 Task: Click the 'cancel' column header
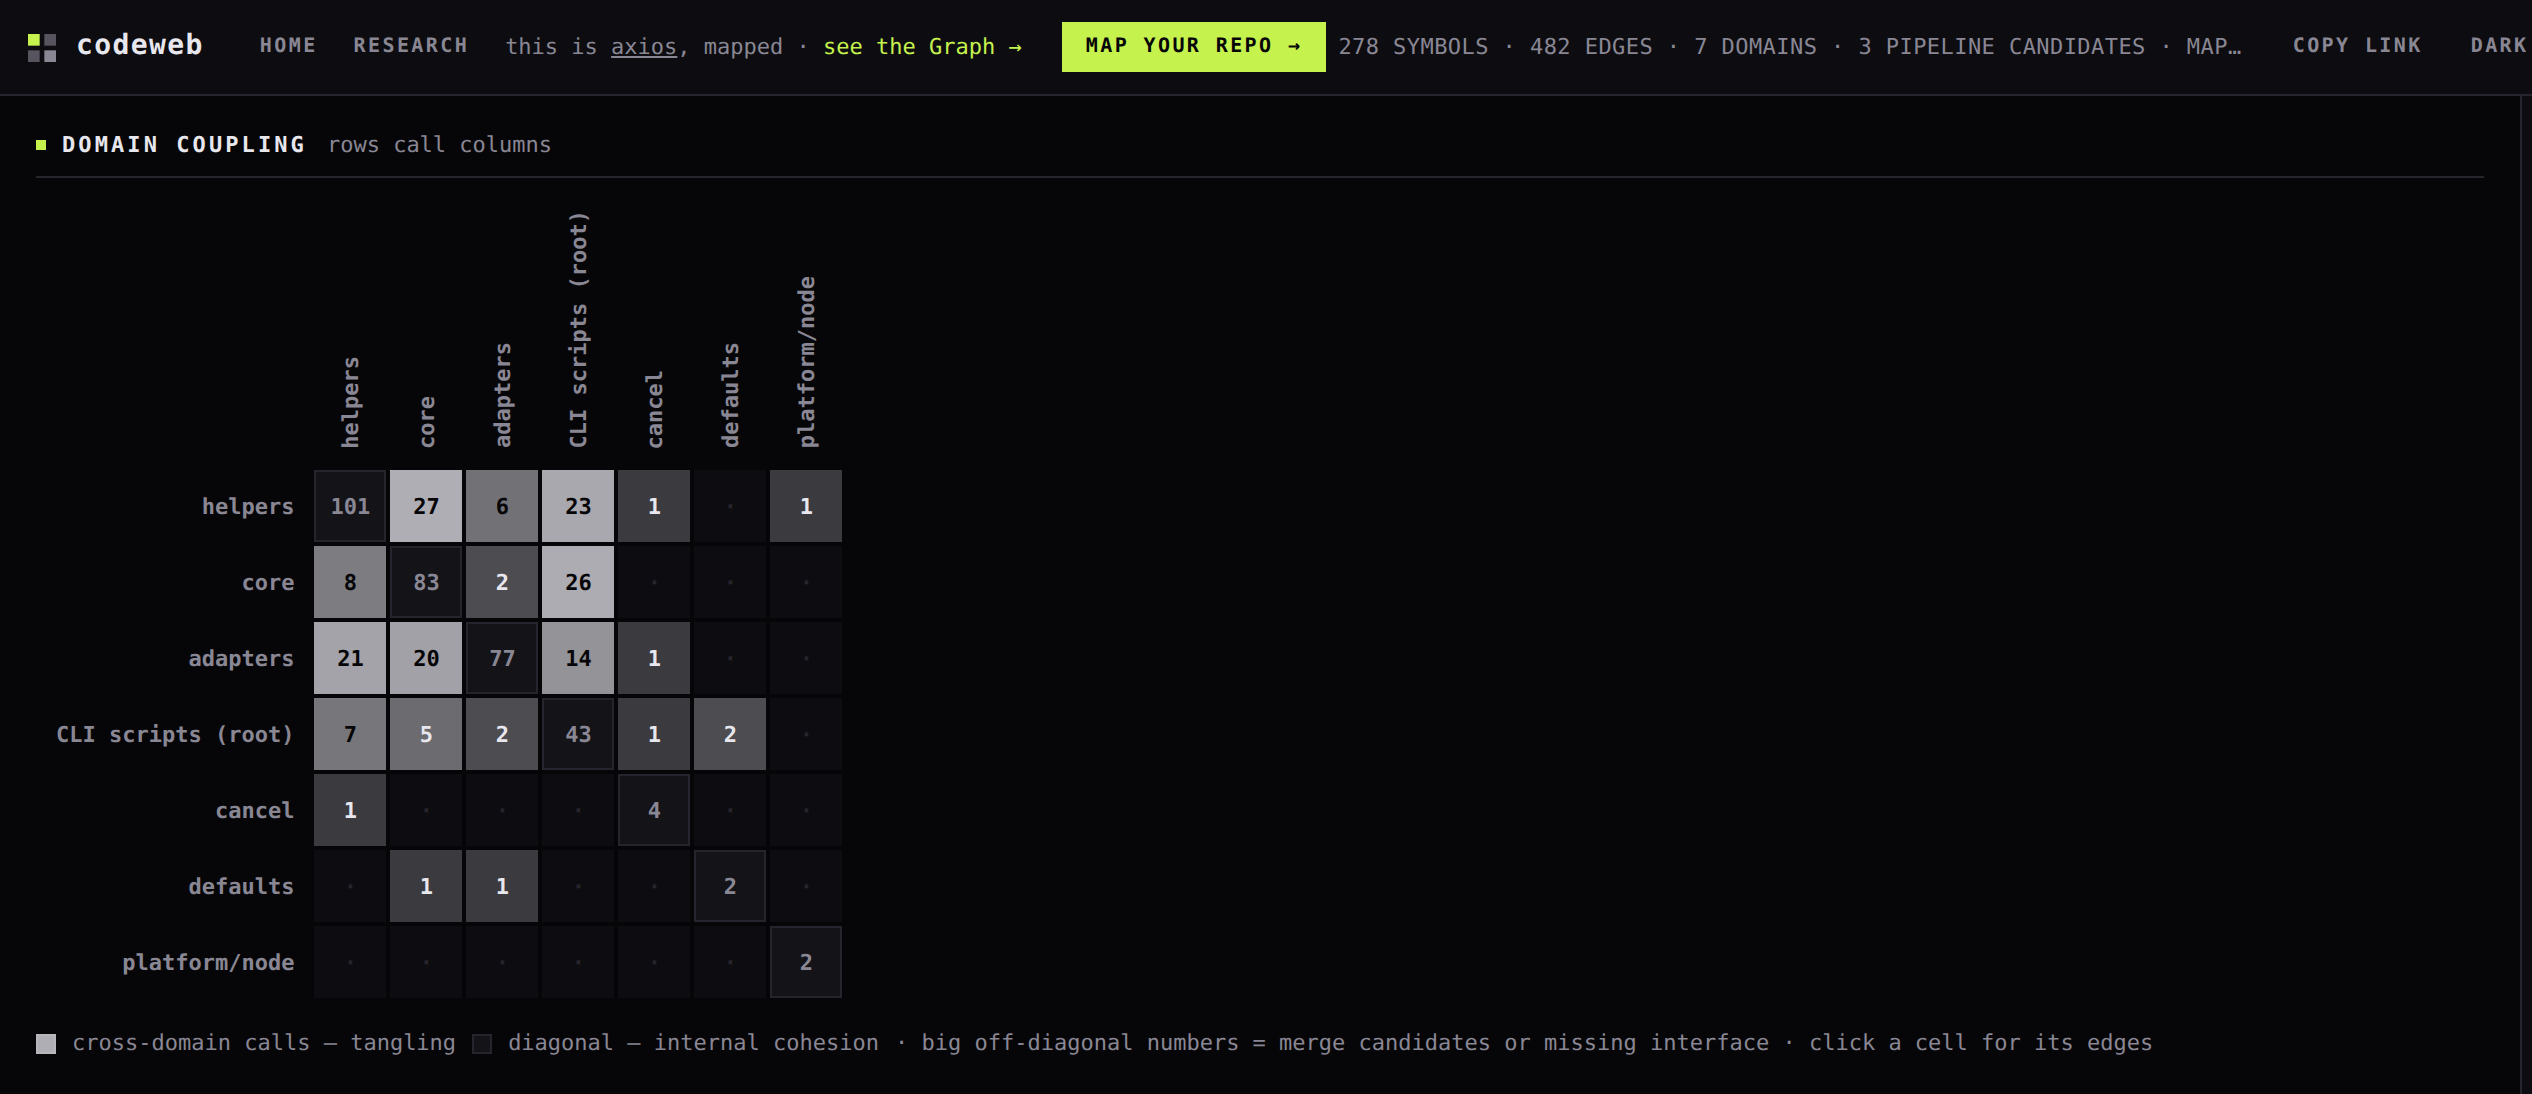pyautogui.click(x=654, y=409)
